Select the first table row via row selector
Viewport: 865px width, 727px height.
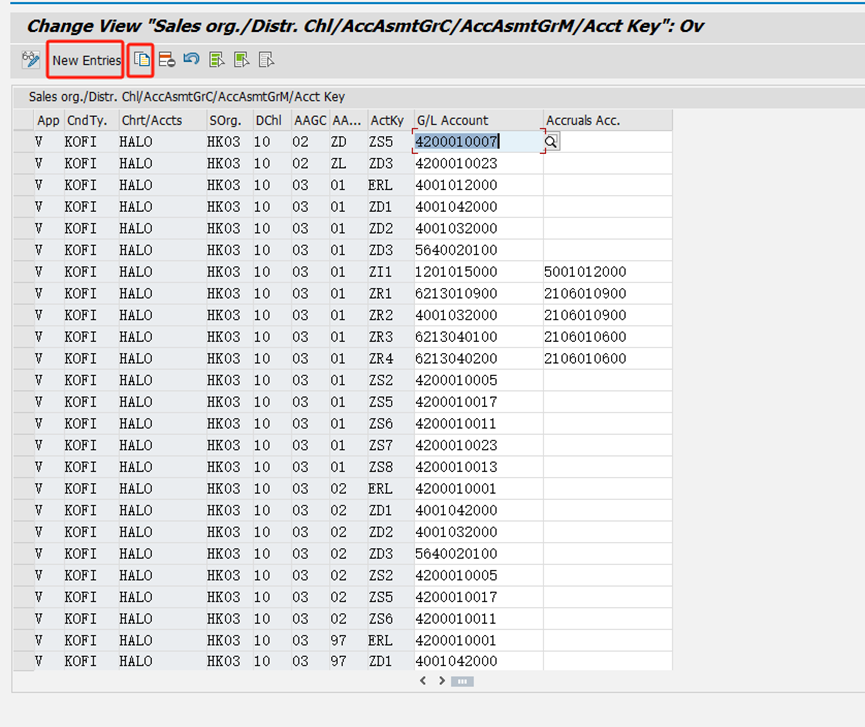(x=24, y=142)
